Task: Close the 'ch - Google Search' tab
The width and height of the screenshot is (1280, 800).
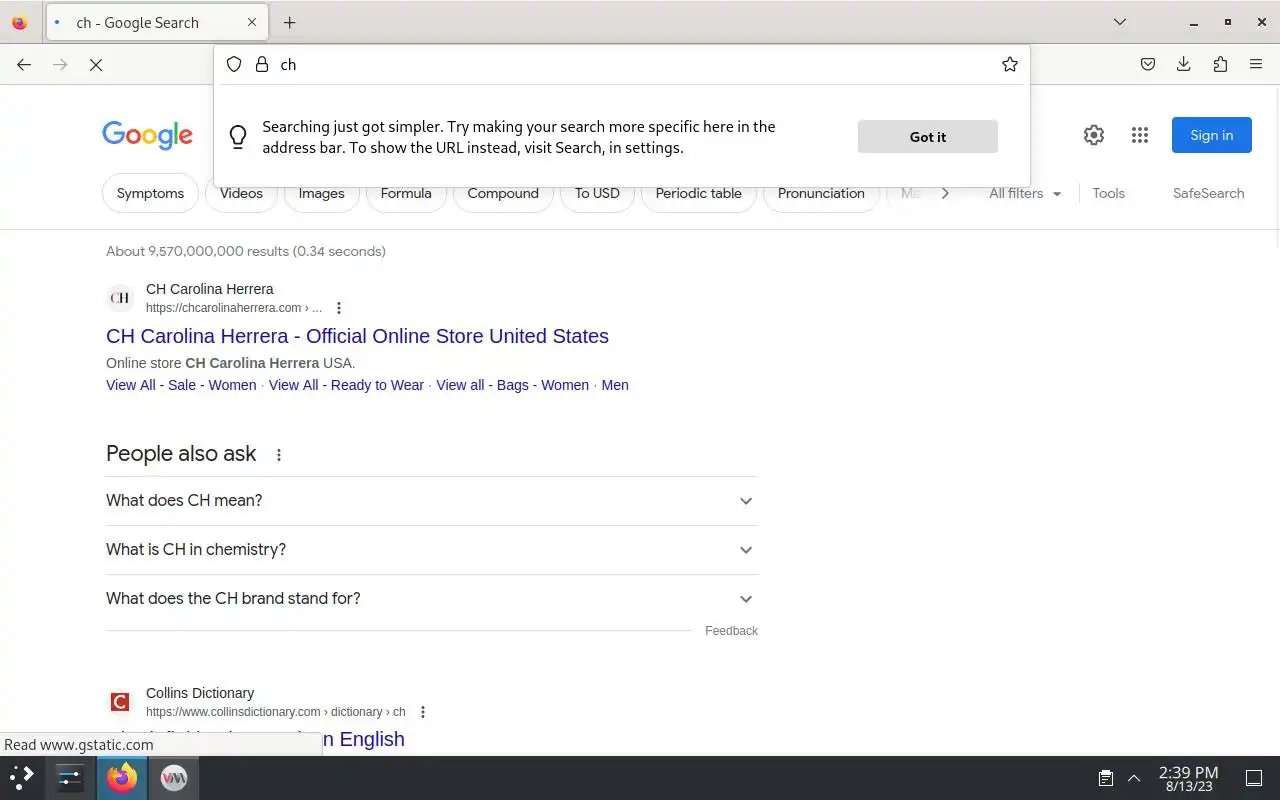Action: tap(252, 22)
